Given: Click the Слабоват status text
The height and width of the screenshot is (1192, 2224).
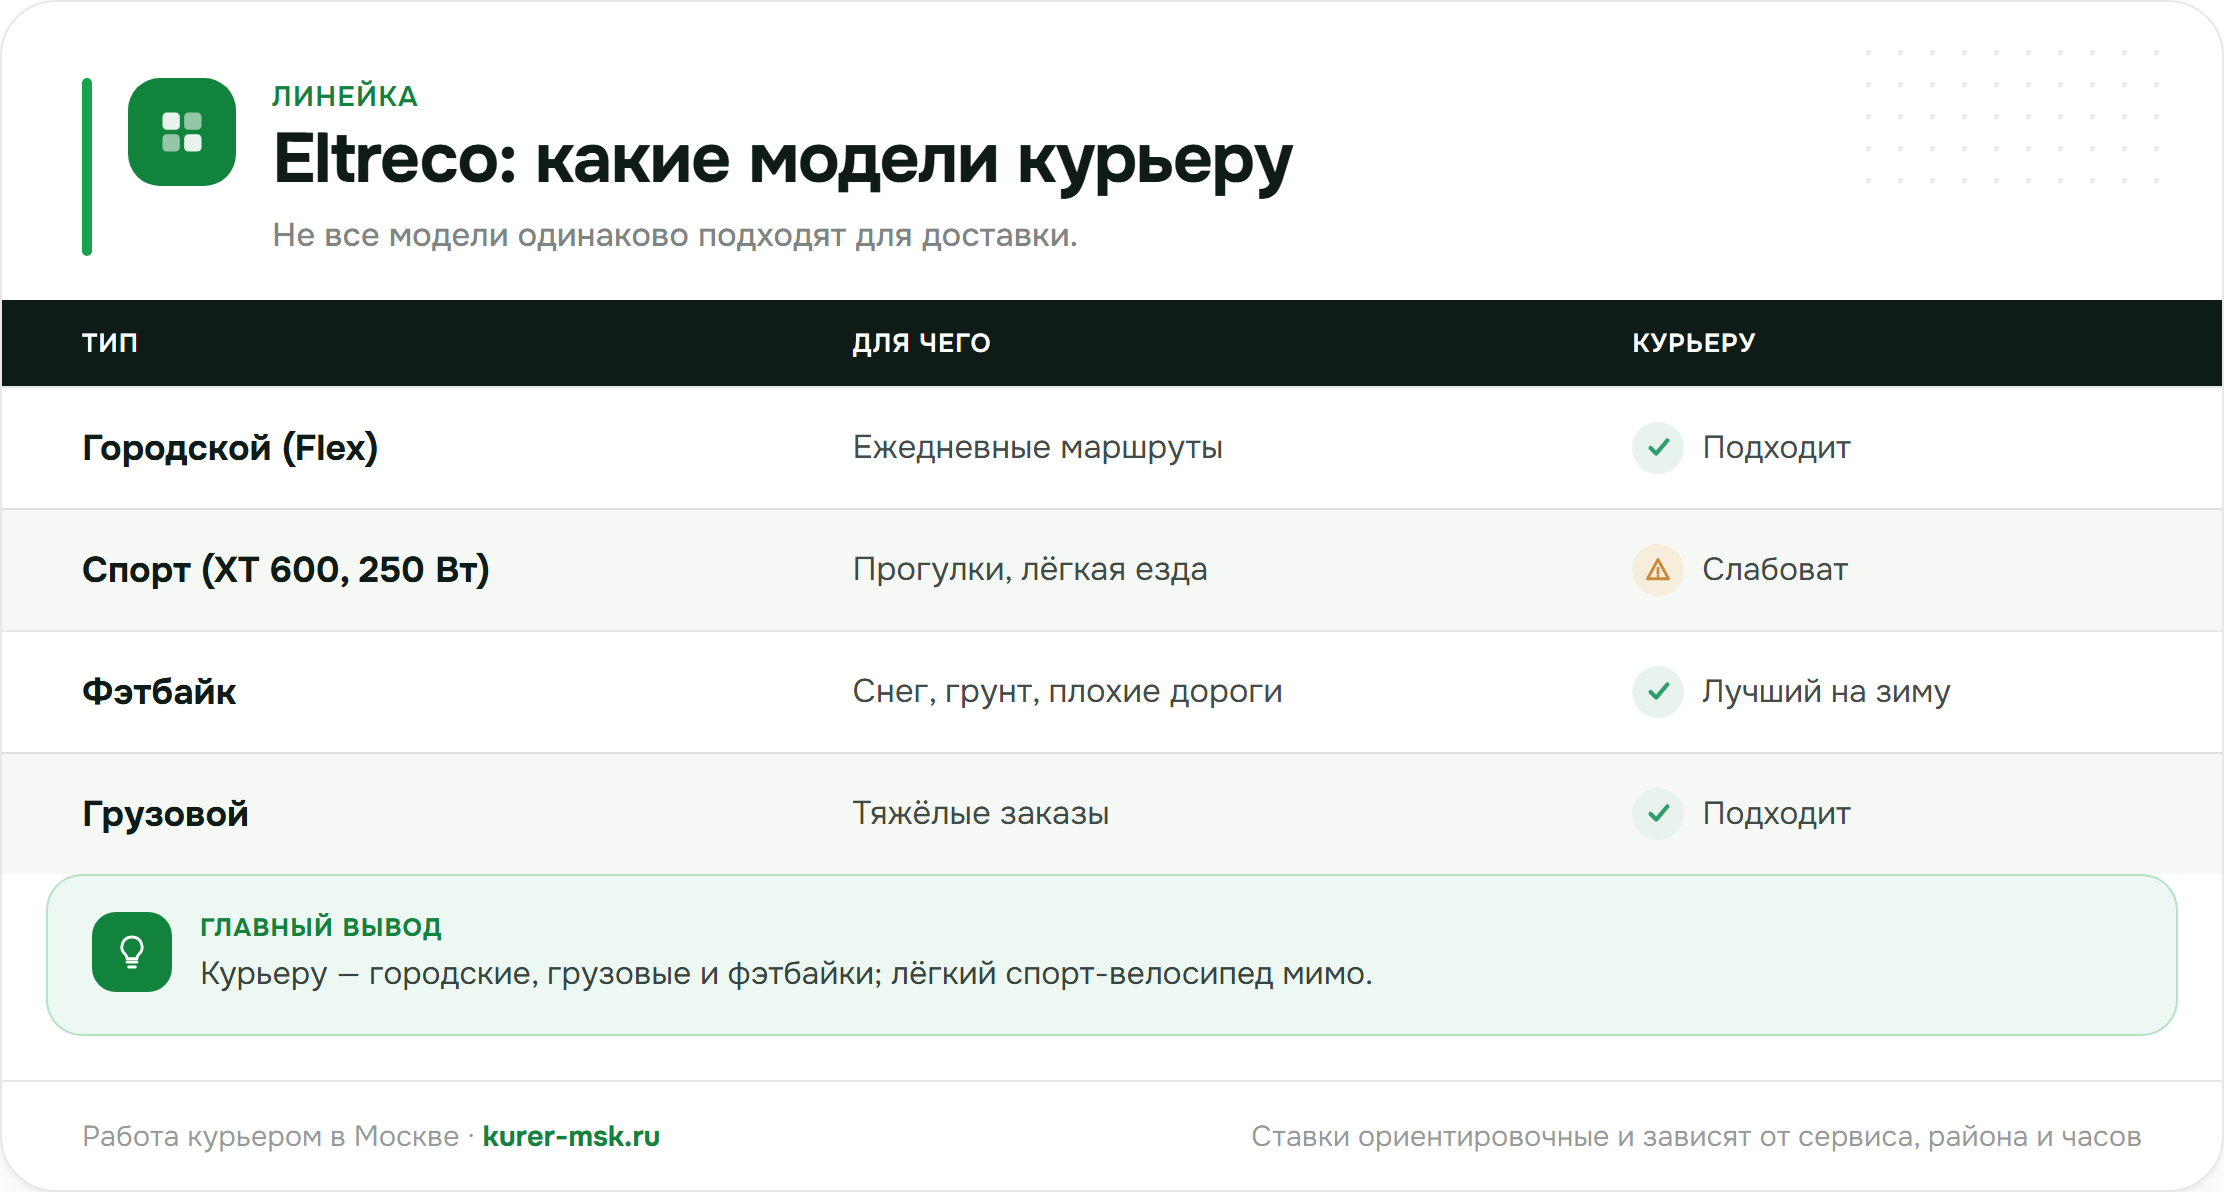Looking at the screenshot, I should click(1775, 569).
